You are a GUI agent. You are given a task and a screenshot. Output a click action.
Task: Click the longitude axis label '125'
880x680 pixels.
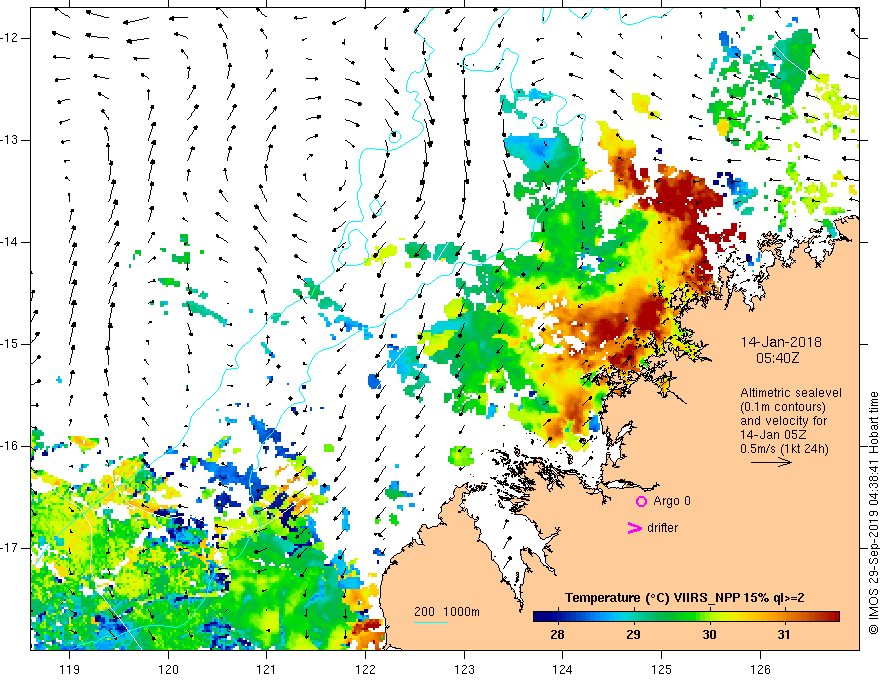tap(662, 669)
